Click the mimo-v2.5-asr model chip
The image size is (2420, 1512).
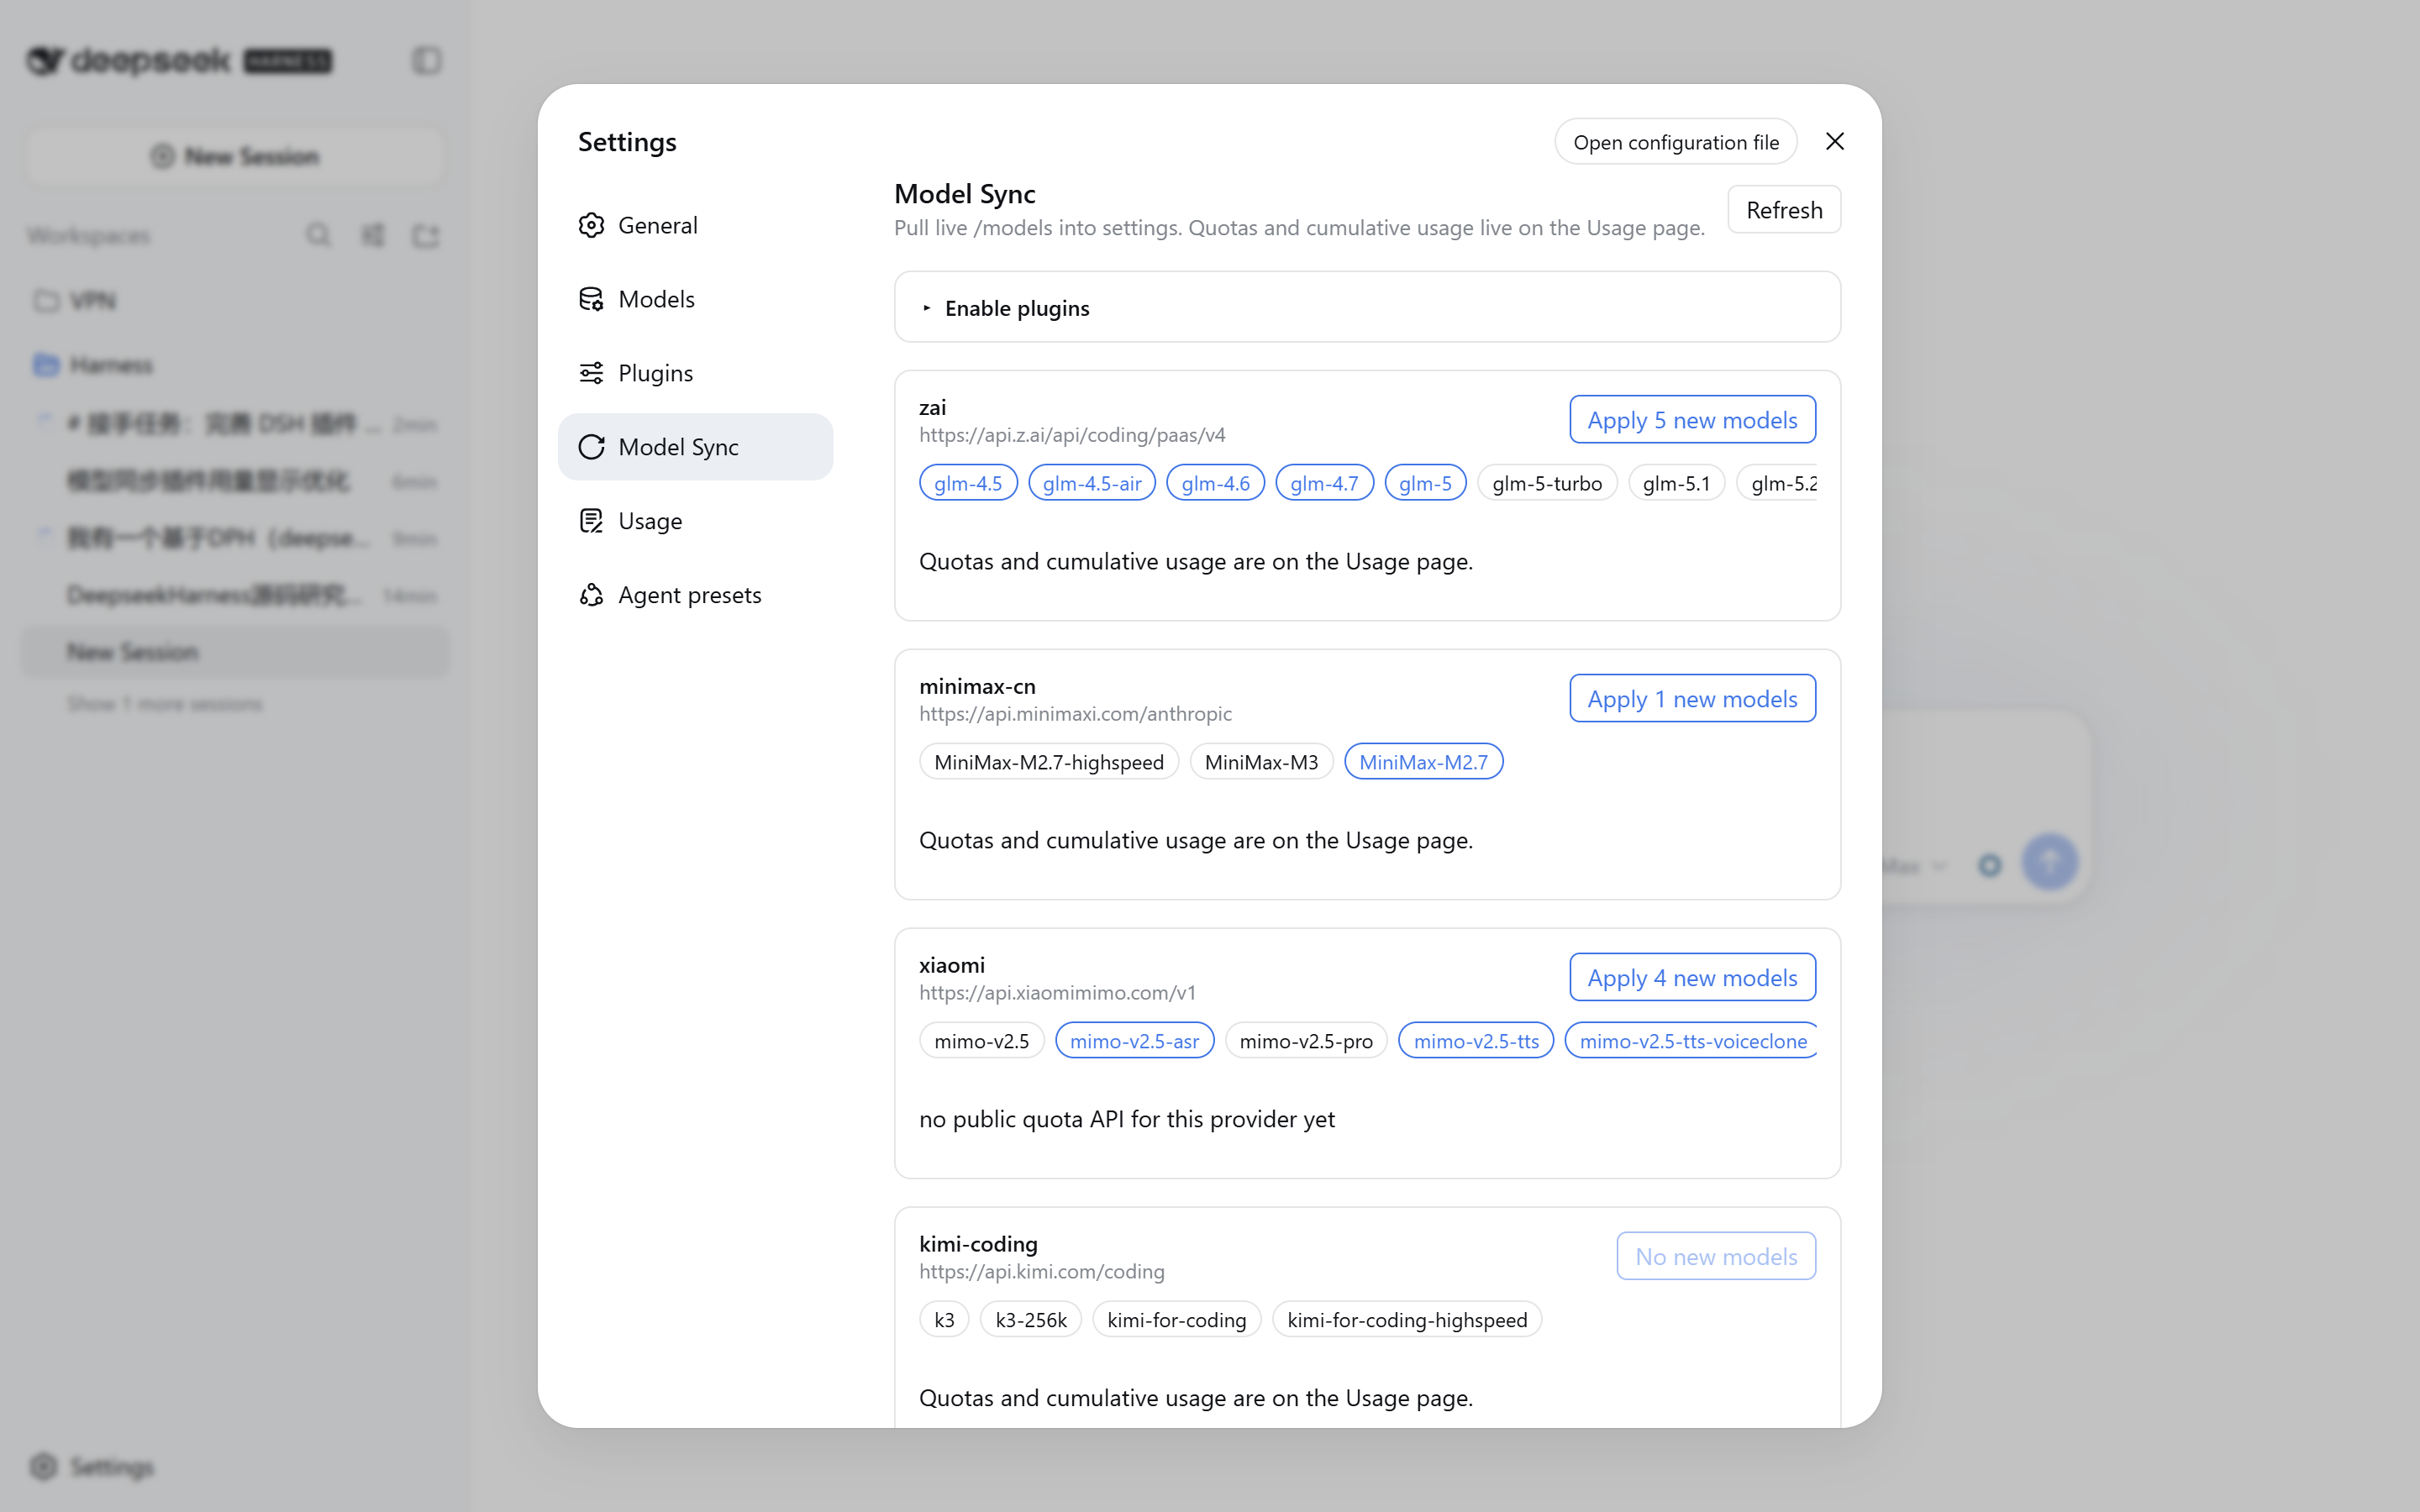[x=1134, y=1041]
